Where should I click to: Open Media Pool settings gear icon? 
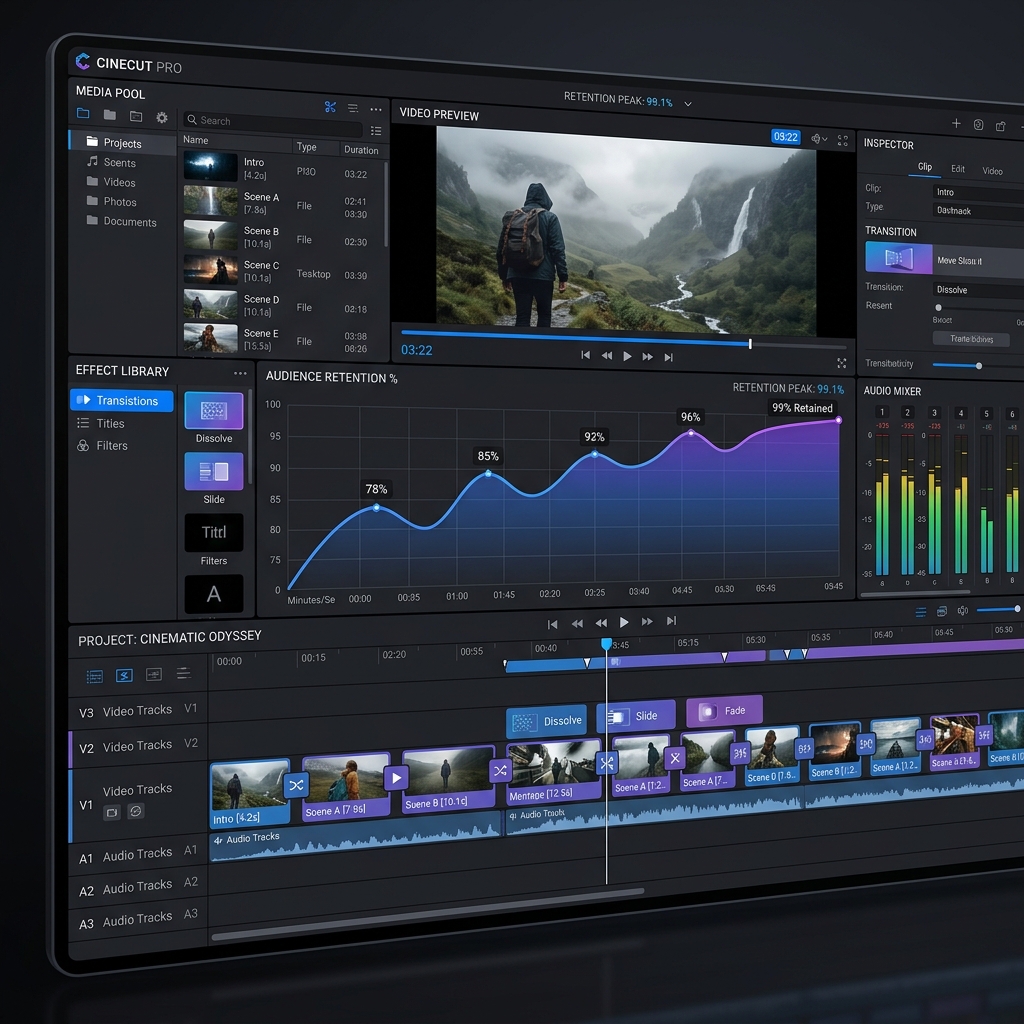tap(161, 118)
